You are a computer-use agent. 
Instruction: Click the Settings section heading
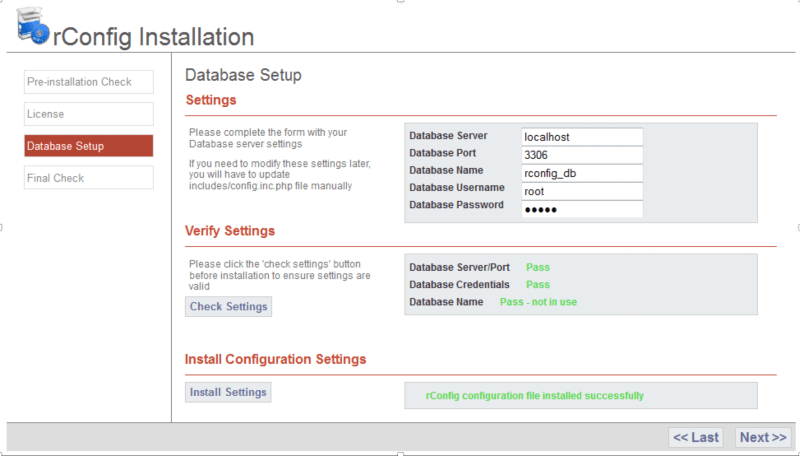[x=211, y=100]
